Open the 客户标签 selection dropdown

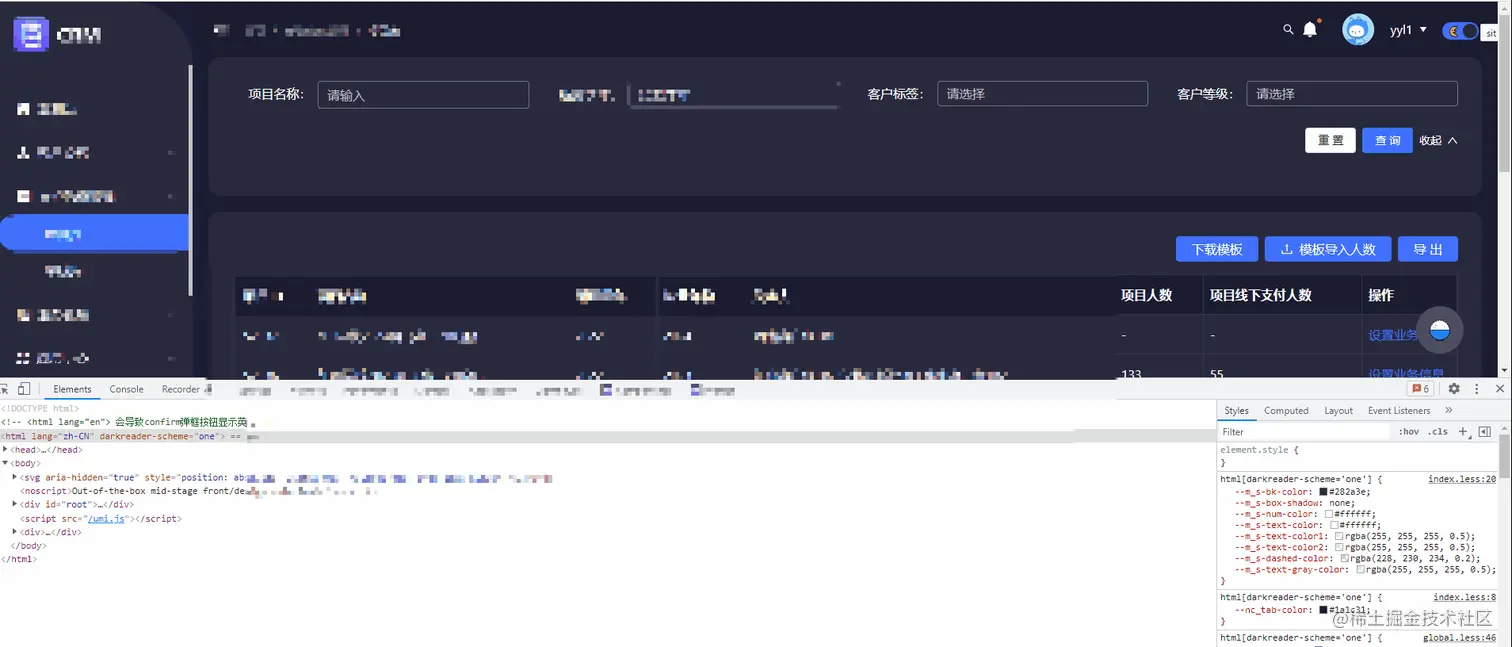1042,93
